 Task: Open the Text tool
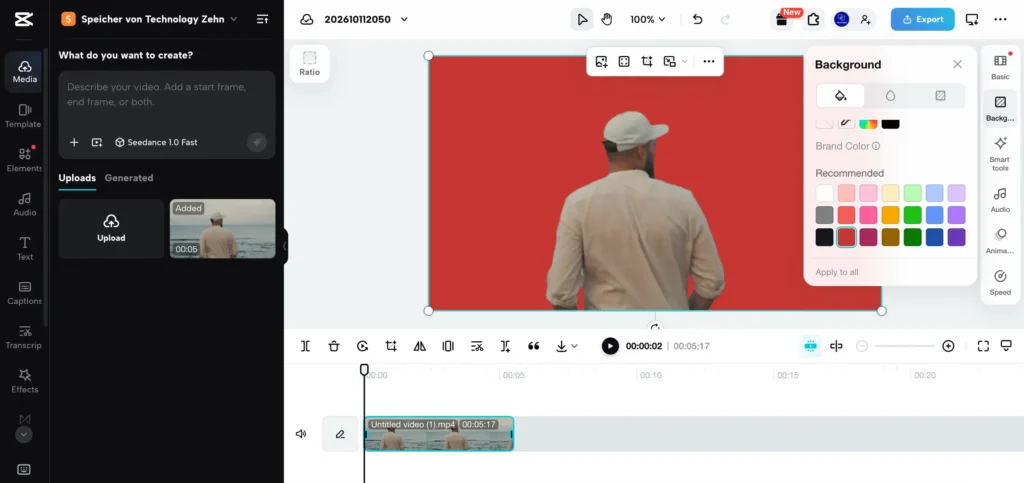[24, 249]
